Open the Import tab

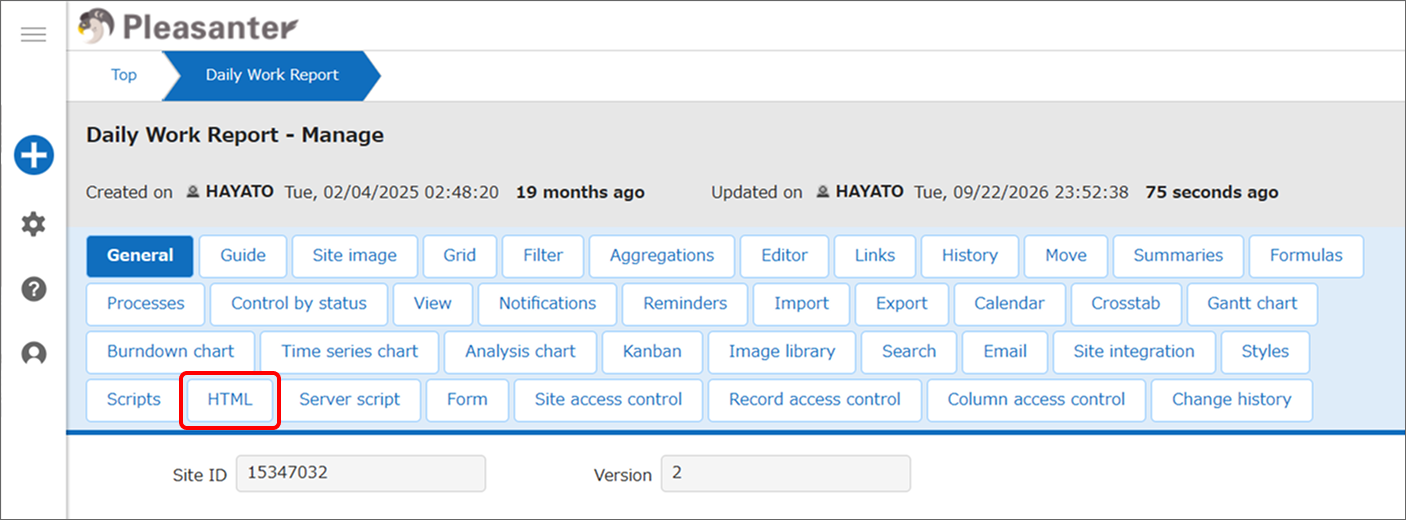[802, 304]
